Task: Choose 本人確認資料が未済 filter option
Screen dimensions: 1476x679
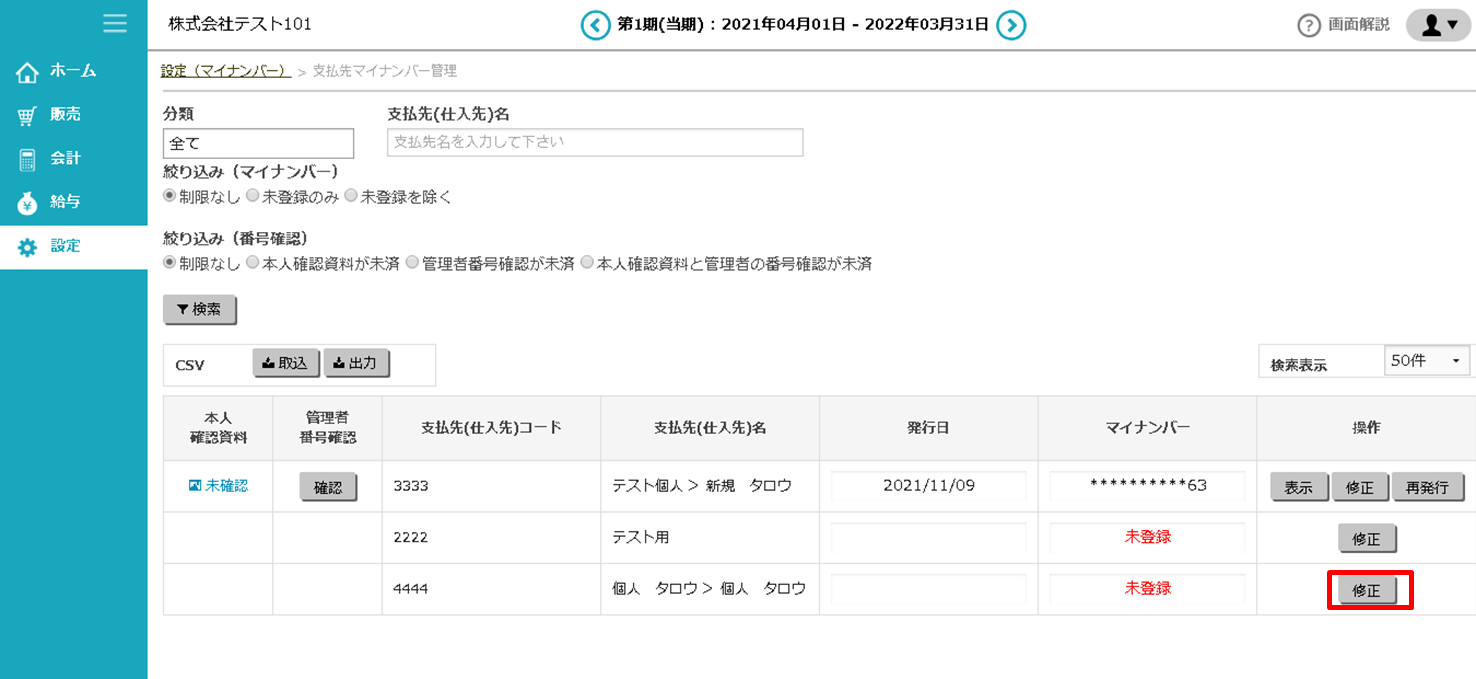Action: (253, 264)
